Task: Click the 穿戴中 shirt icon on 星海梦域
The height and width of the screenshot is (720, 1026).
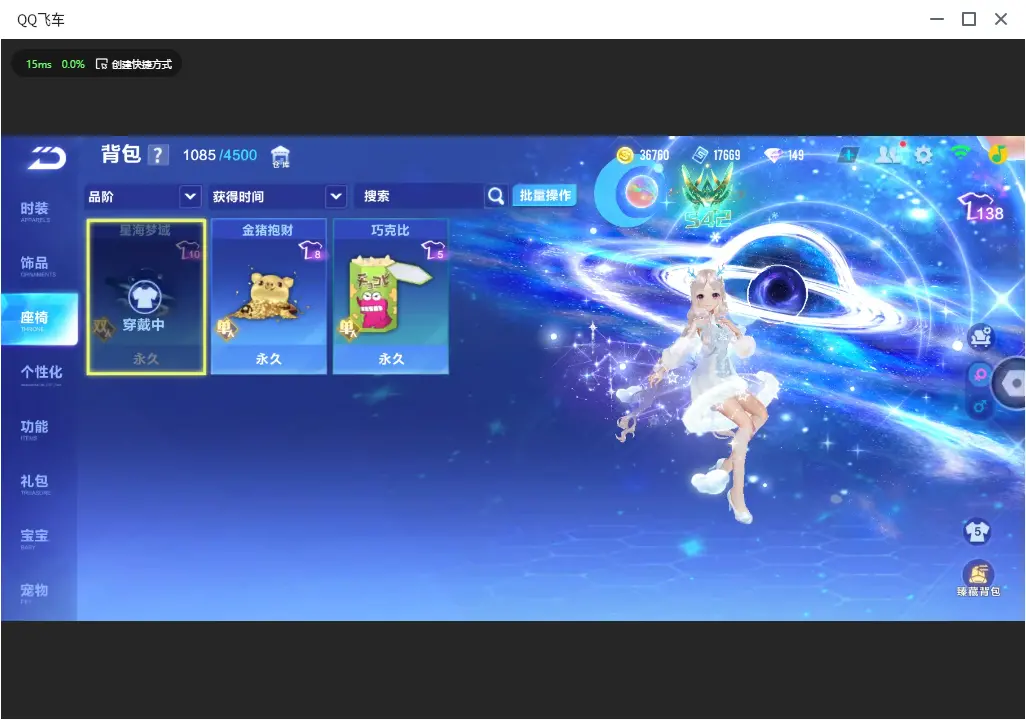Action: point(145,297)
